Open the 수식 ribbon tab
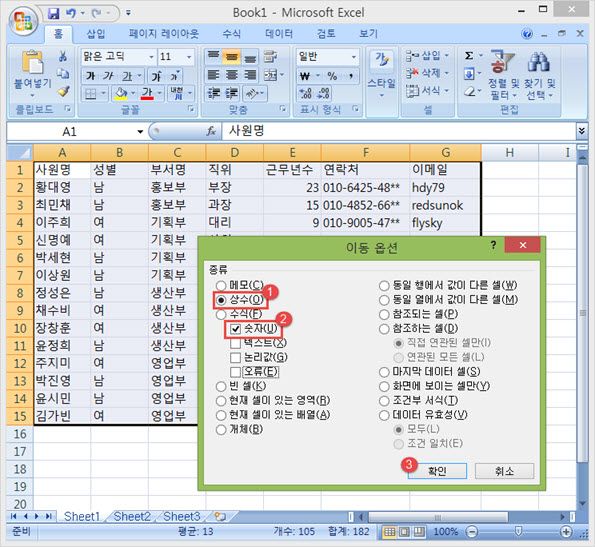 231,34
